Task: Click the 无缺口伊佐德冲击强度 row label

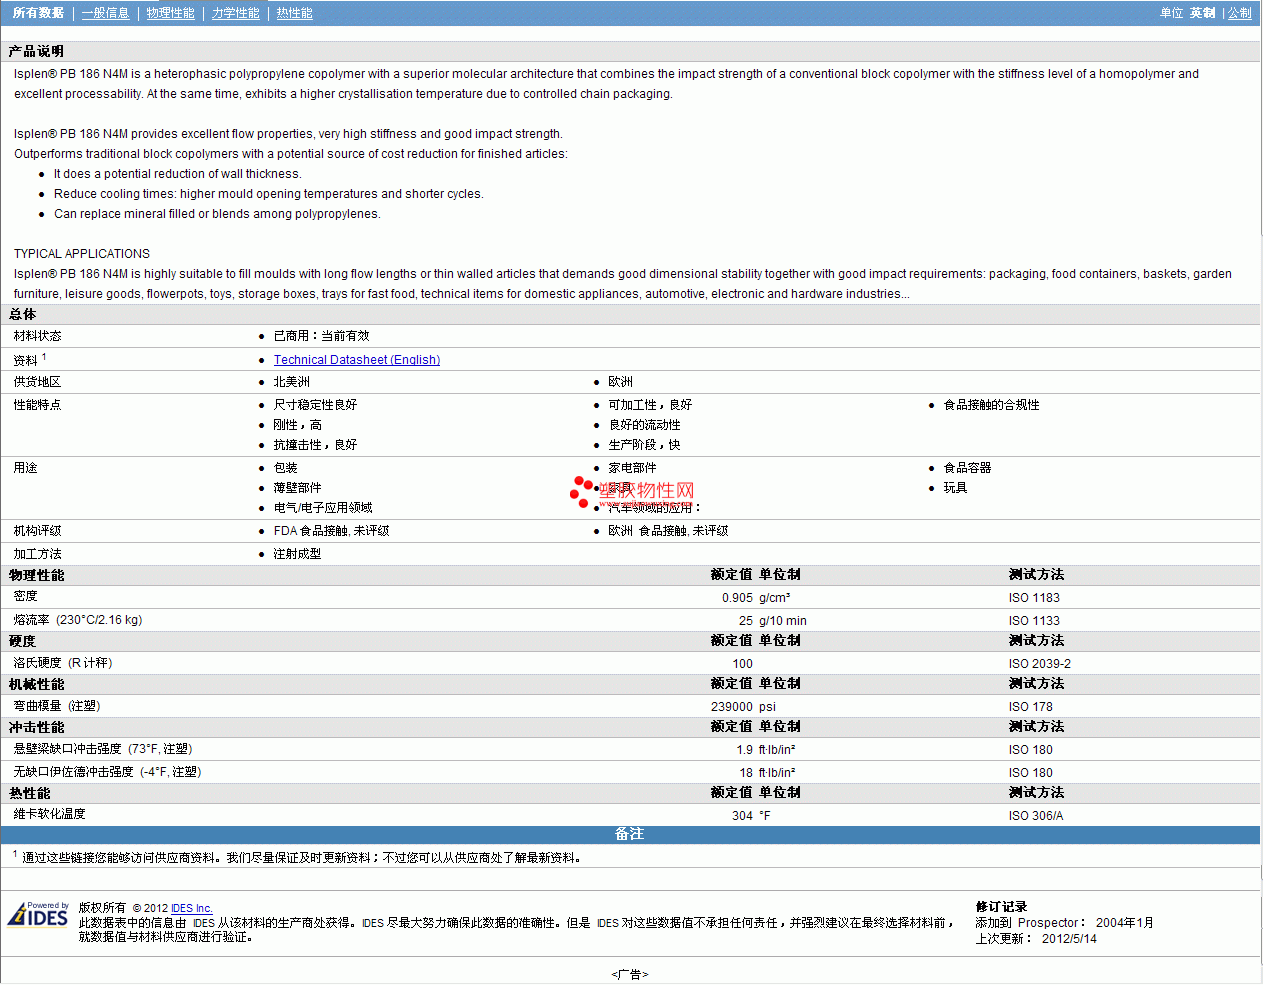Action: coord(107,772)
